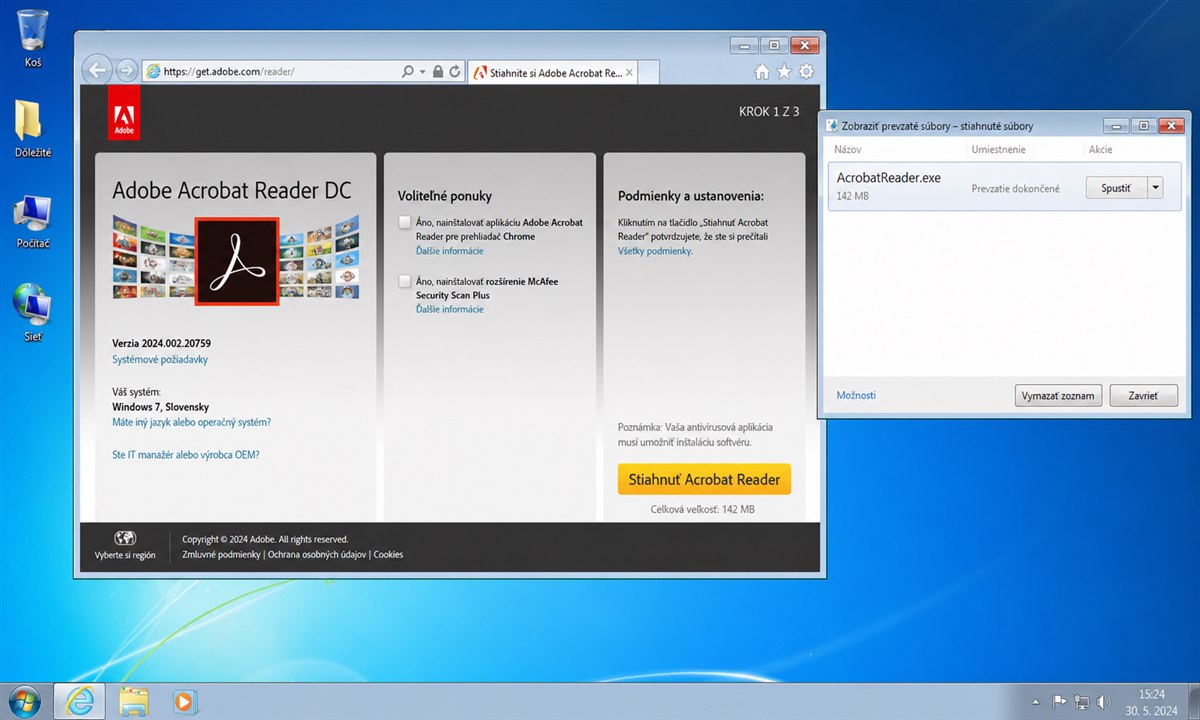Click the lock security icon in address bar

(x=438, y=72)
